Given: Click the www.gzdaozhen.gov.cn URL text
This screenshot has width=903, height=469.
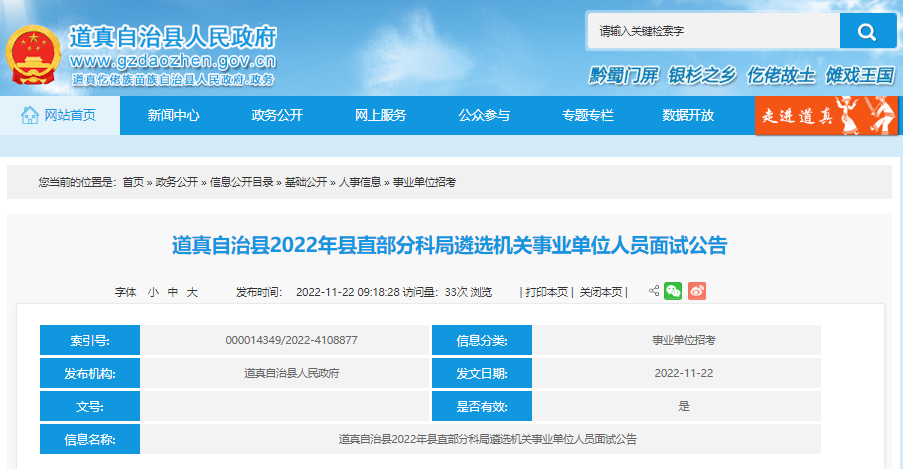Looking at the screenshot, I should (173, 60).
